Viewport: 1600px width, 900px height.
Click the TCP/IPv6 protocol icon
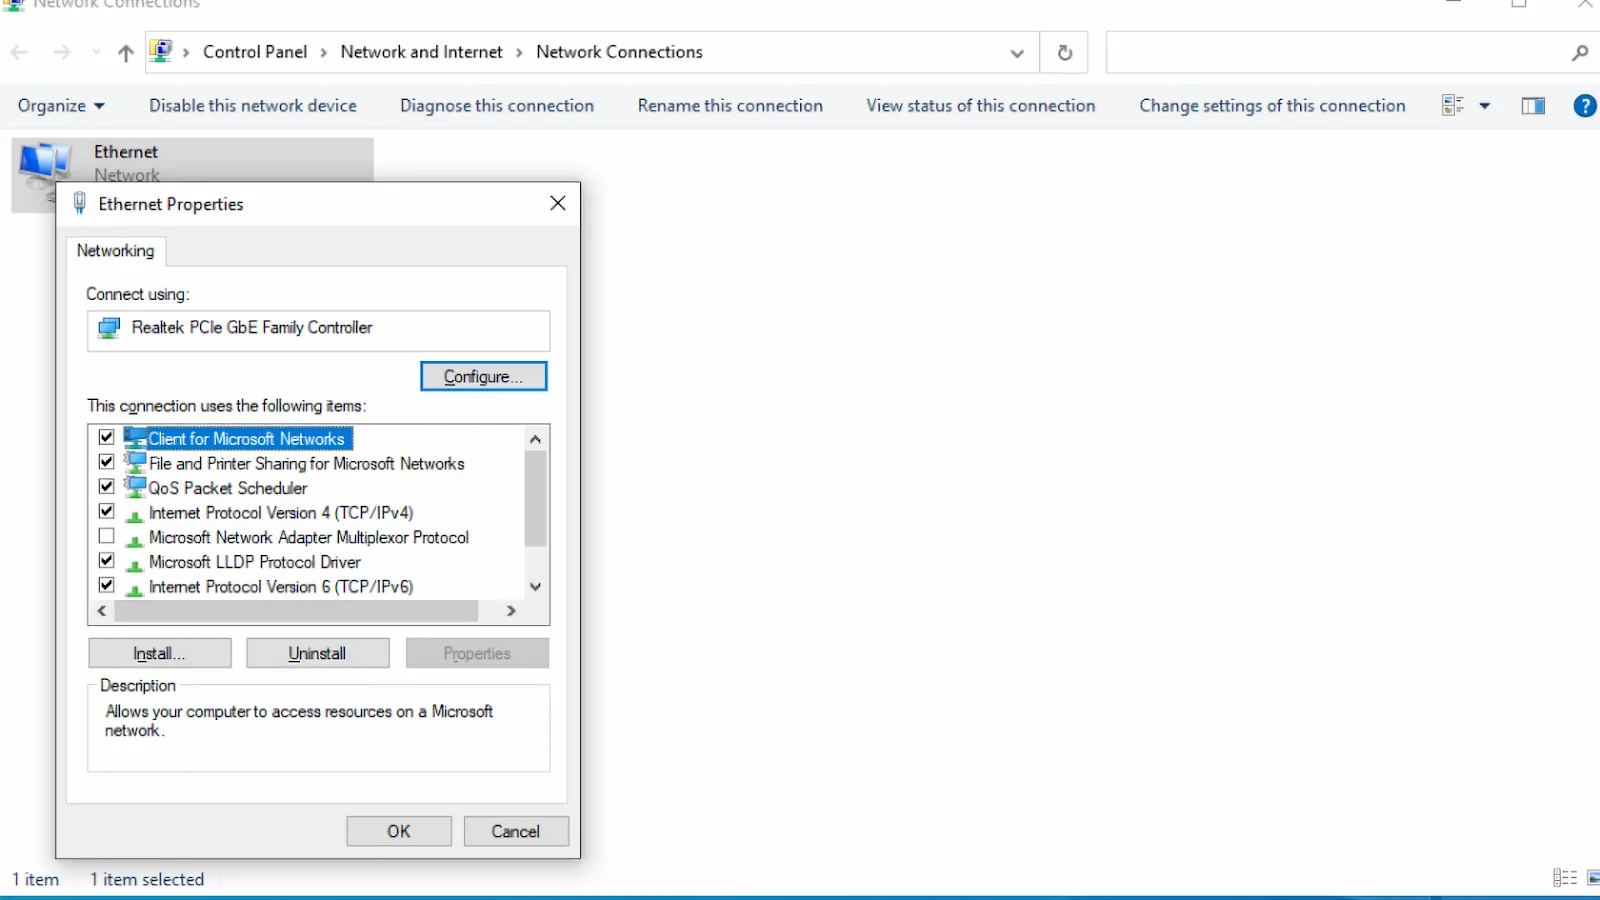click(x=135, y=590)
